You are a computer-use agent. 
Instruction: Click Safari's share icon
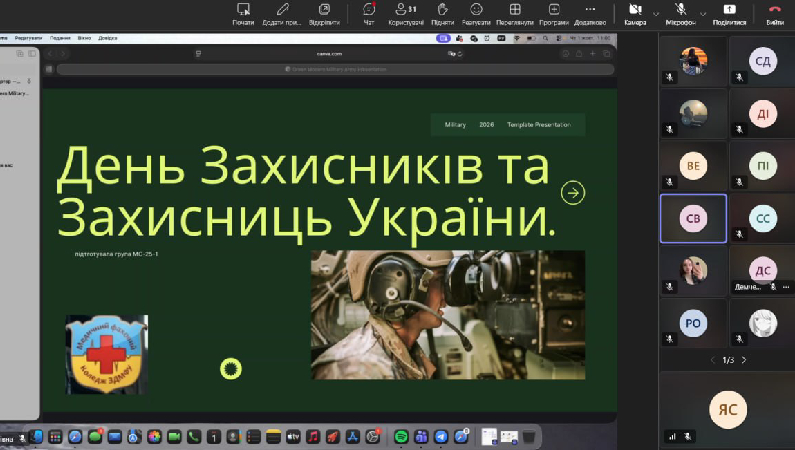coord(579,54)
